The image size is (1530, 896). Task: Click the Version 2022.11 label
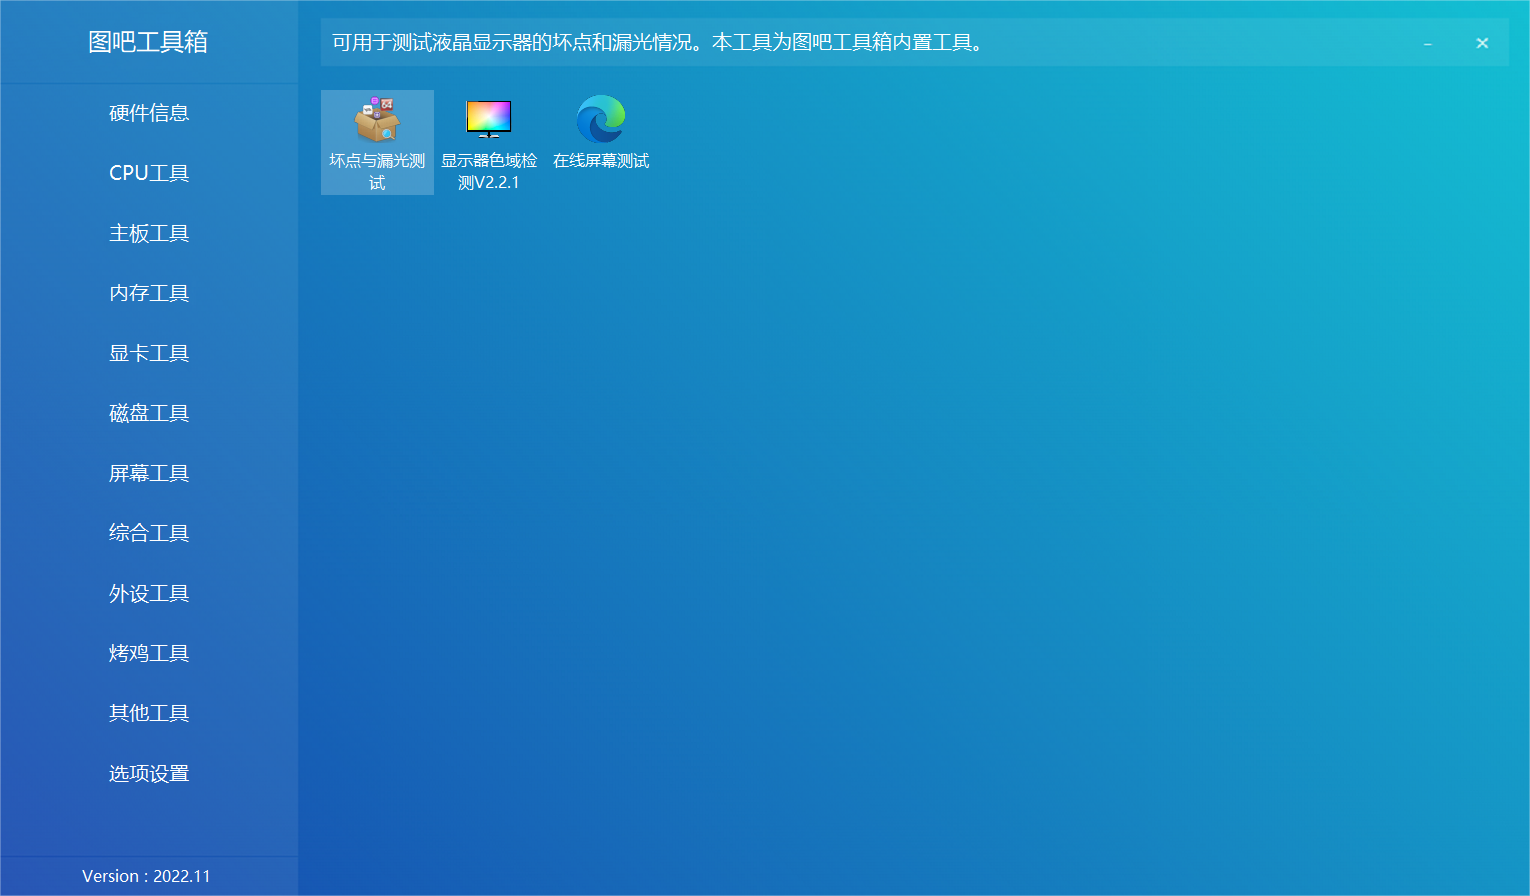tap(146, 876)
